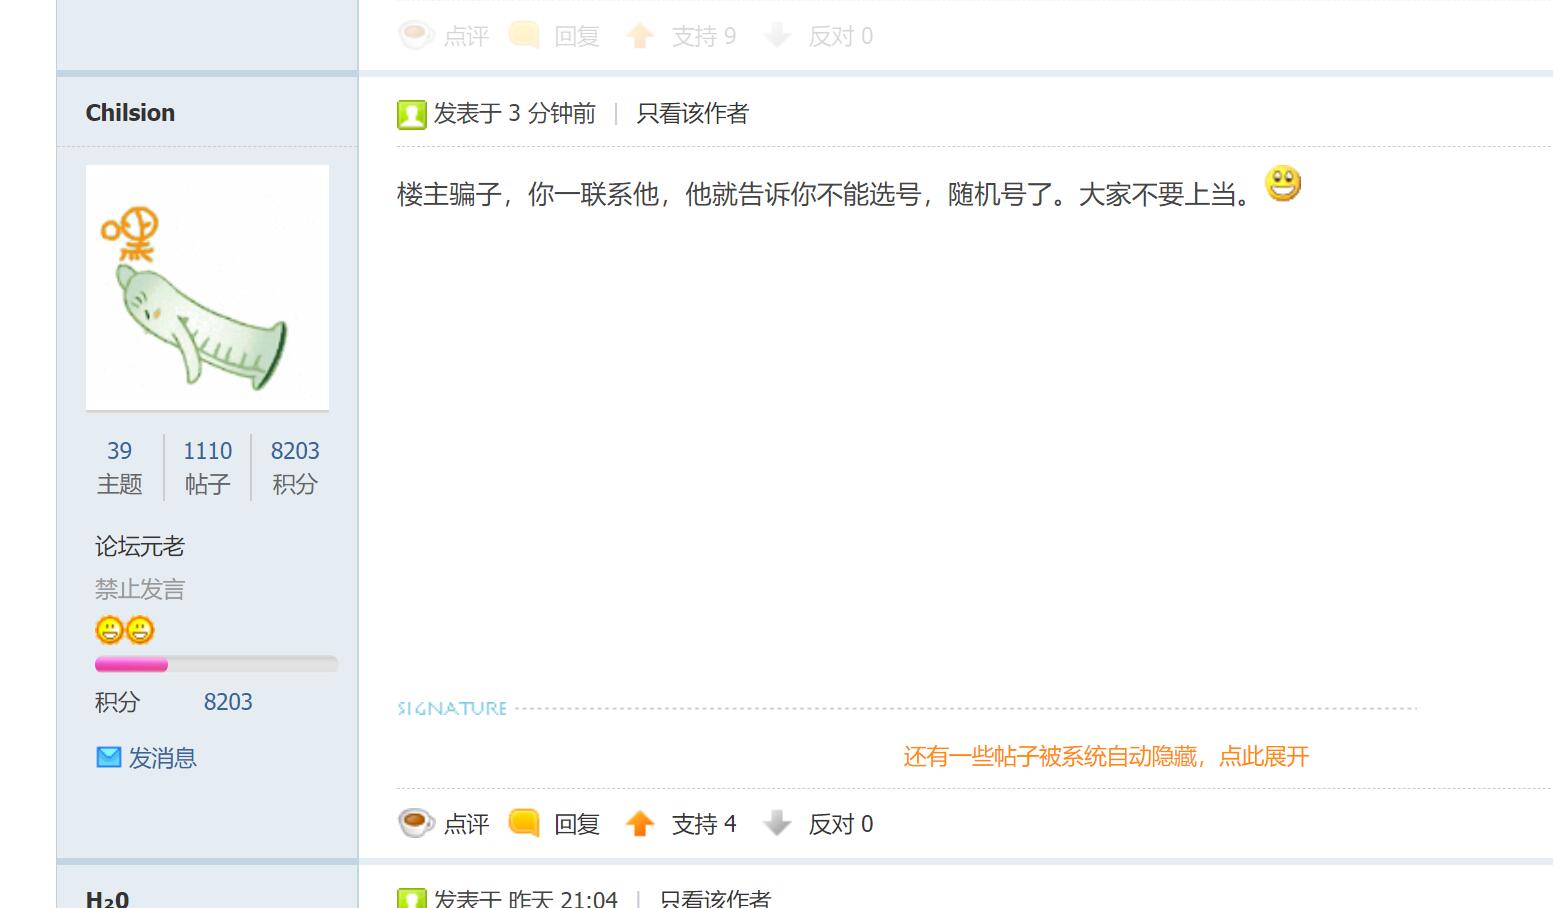Click the 论坛元老 user group label
Viewport: 1553px width, 908px height.
[x=140, y=546]
